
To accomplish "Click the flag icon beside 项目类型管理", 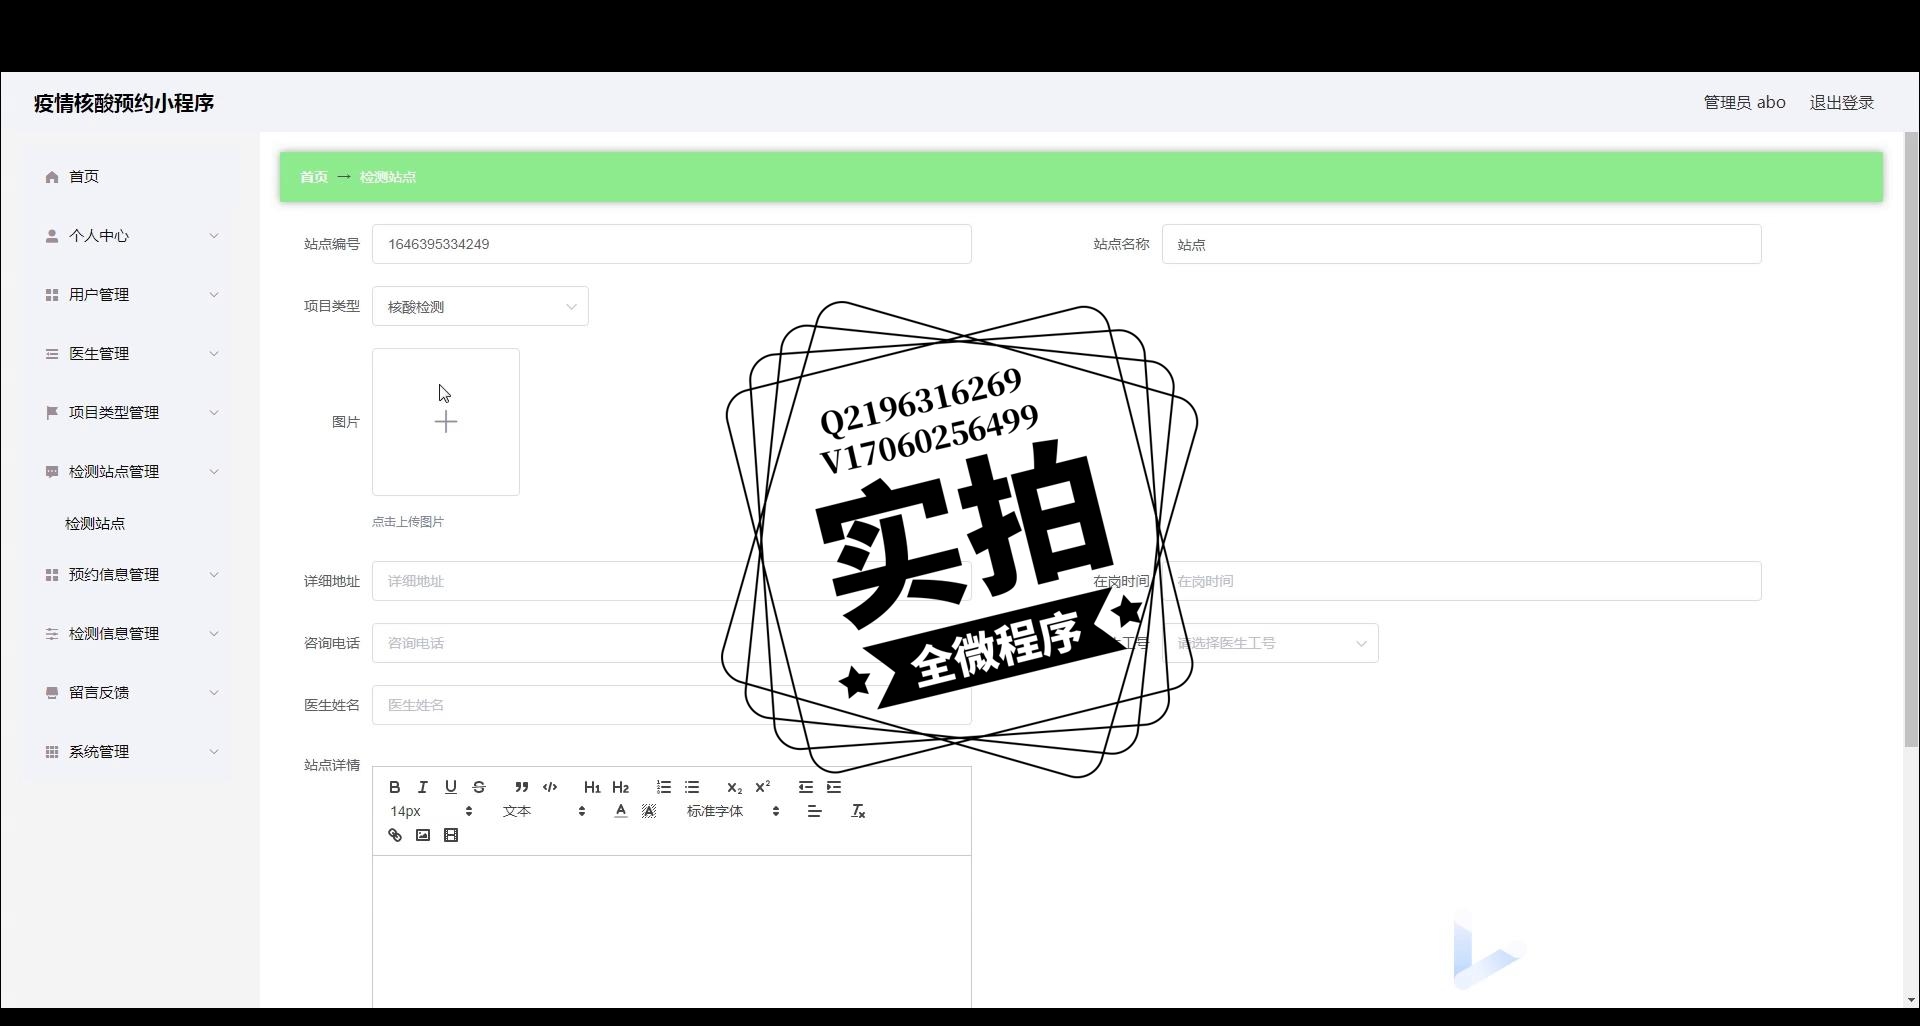I will (x=52, y=412).
